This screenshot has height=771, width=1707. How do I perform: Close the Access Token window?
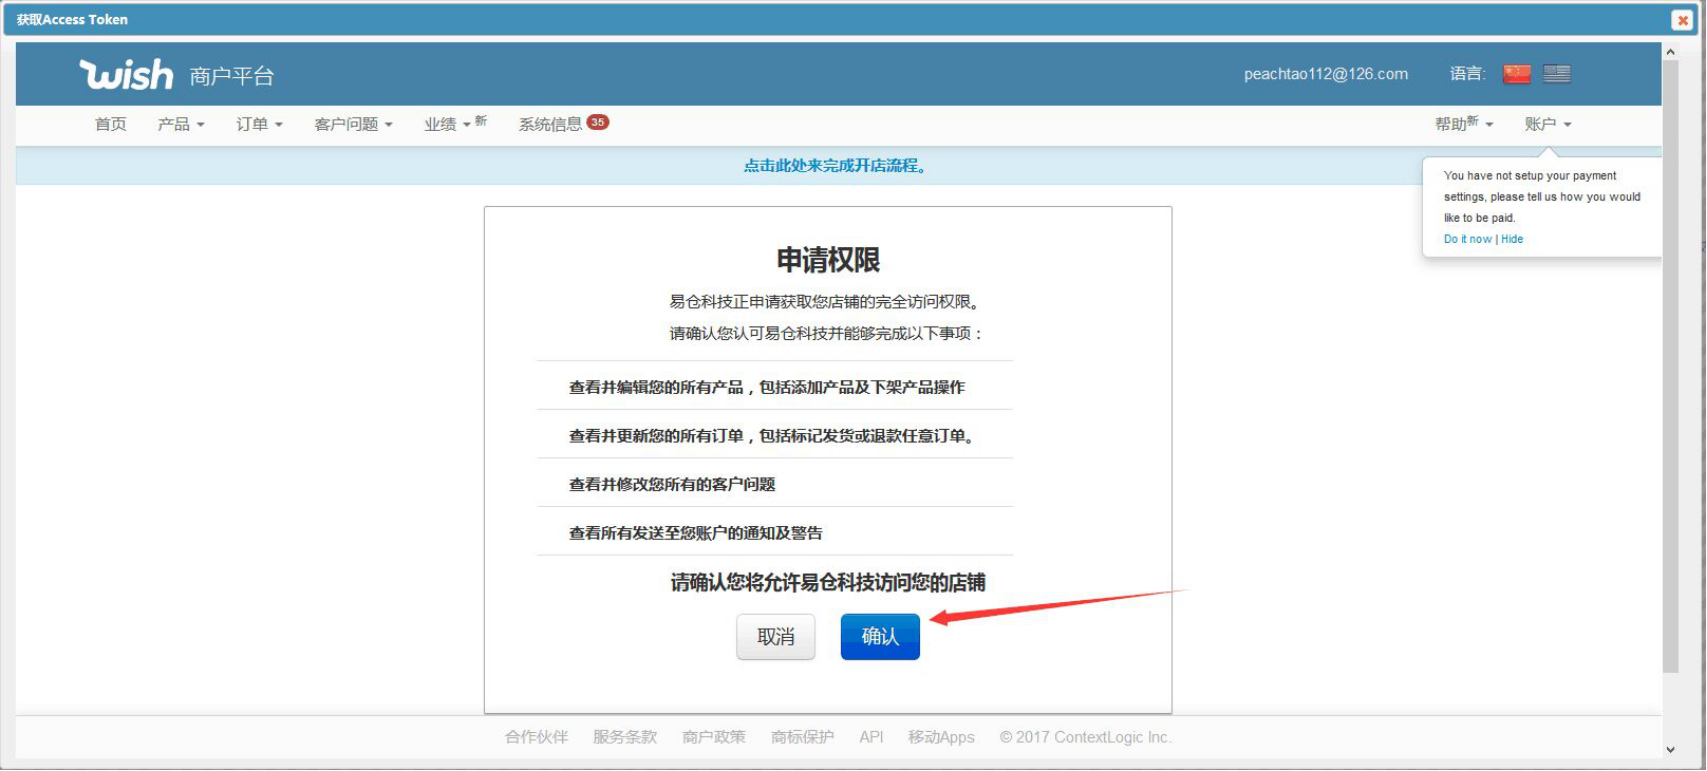click(1682, 20)
